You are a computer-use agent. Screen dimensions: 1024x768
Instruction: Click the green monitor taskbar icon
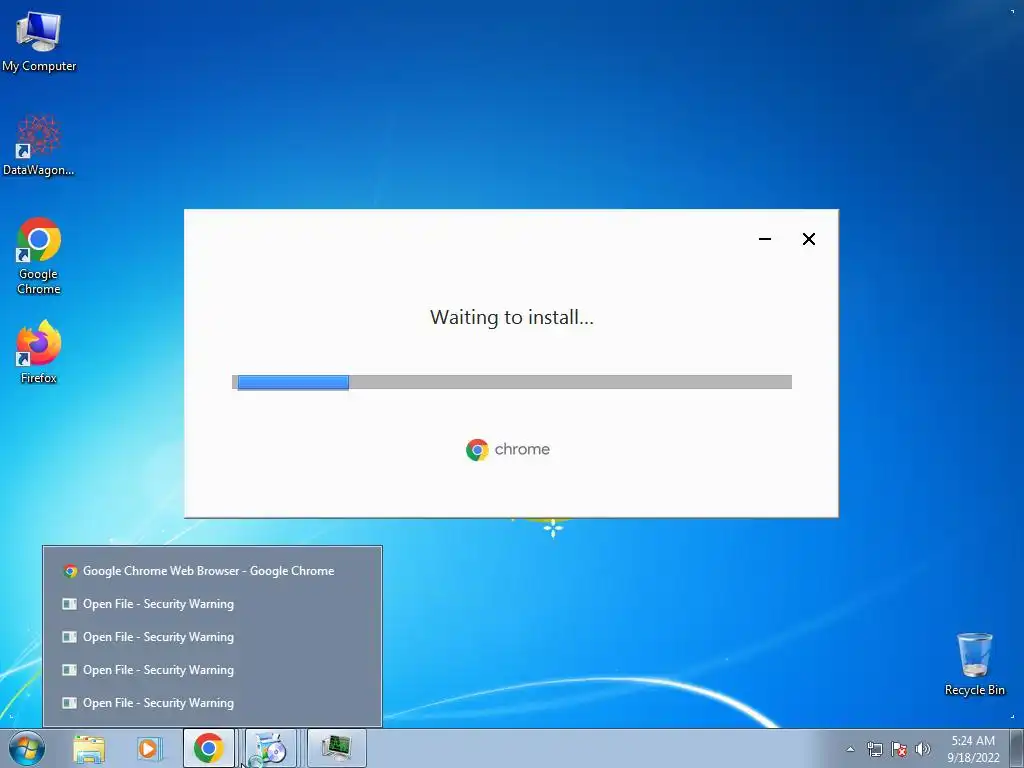pos(336,748)
